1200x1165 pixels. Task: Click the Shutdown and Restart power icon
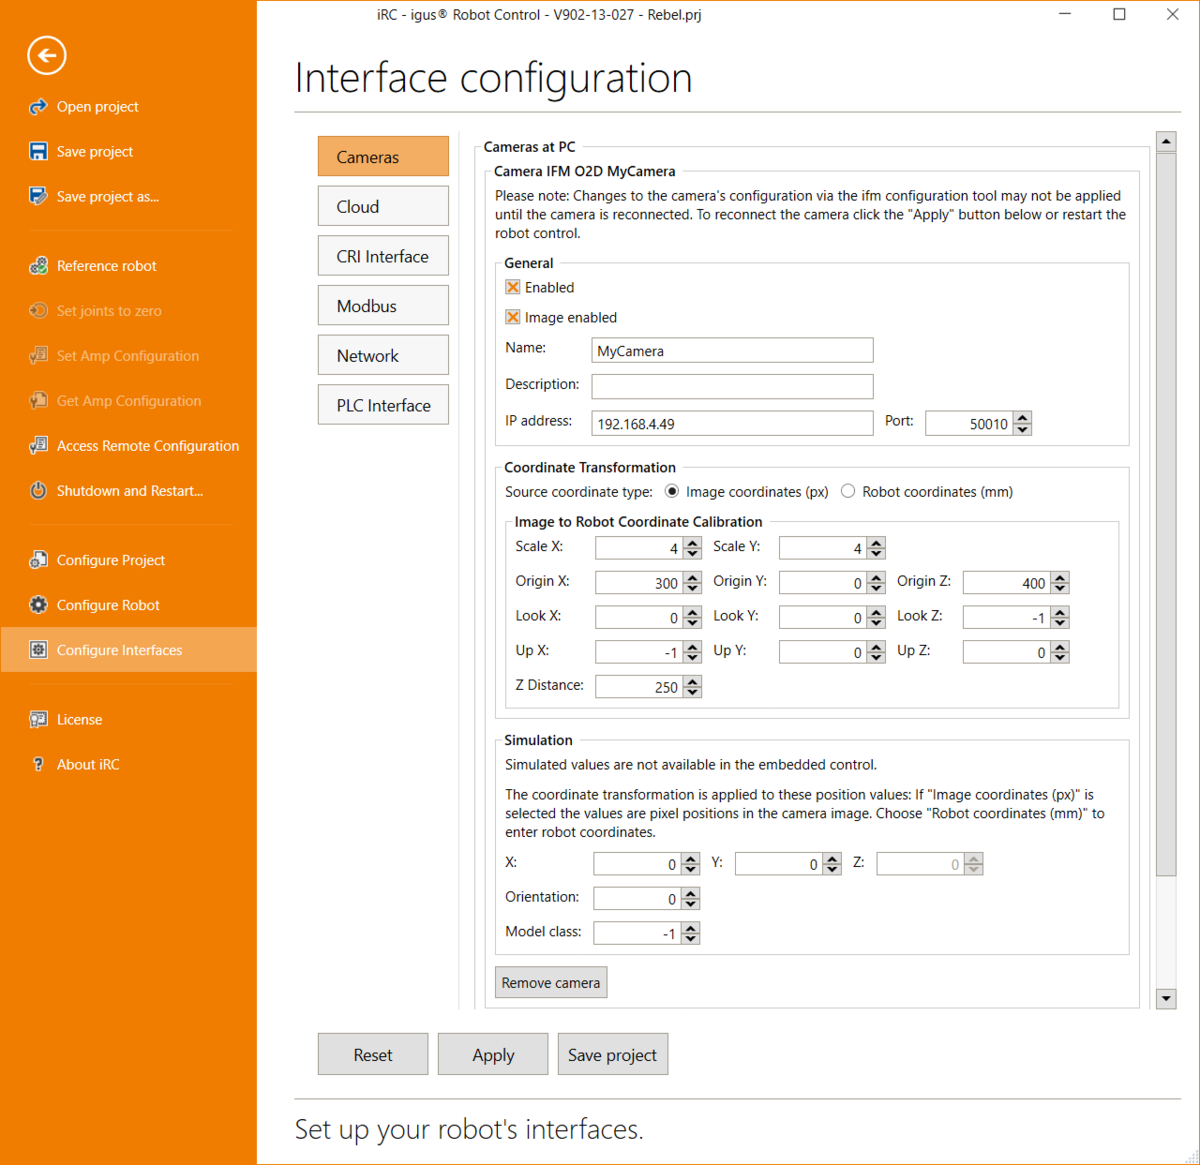38,491
